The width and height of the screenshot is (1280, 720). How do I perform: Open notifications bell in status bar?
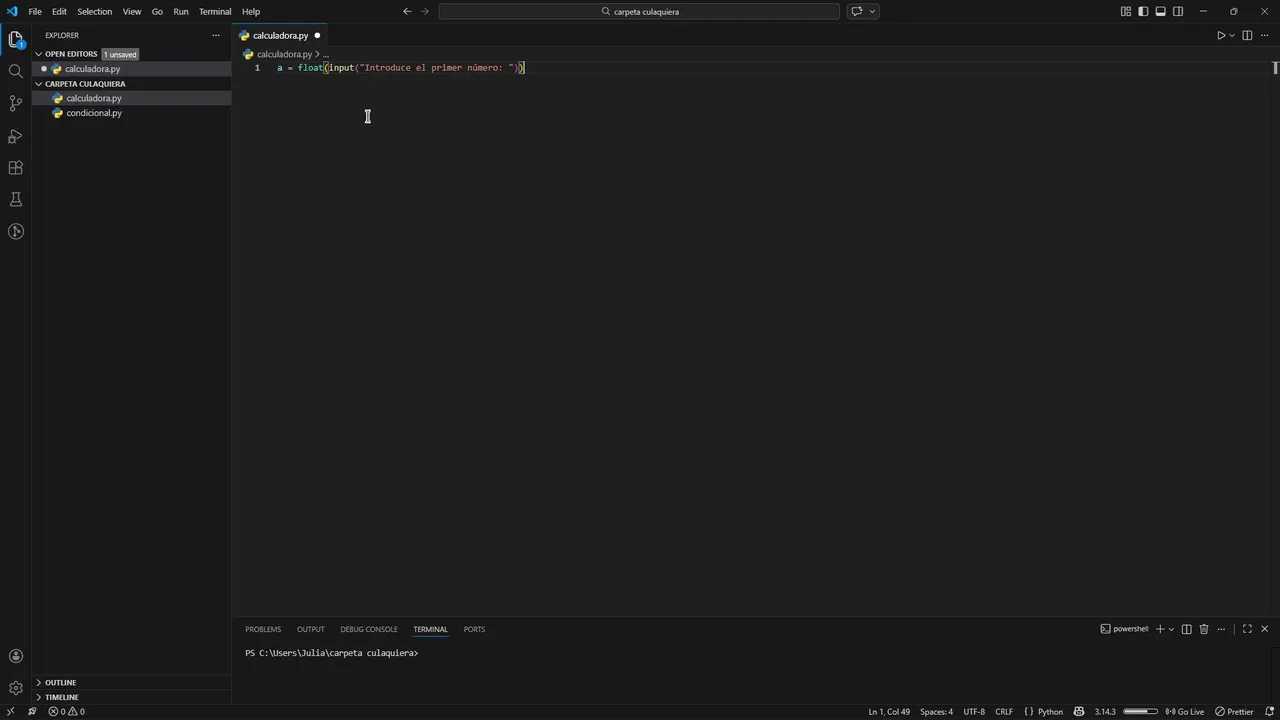coord(1269,712)
